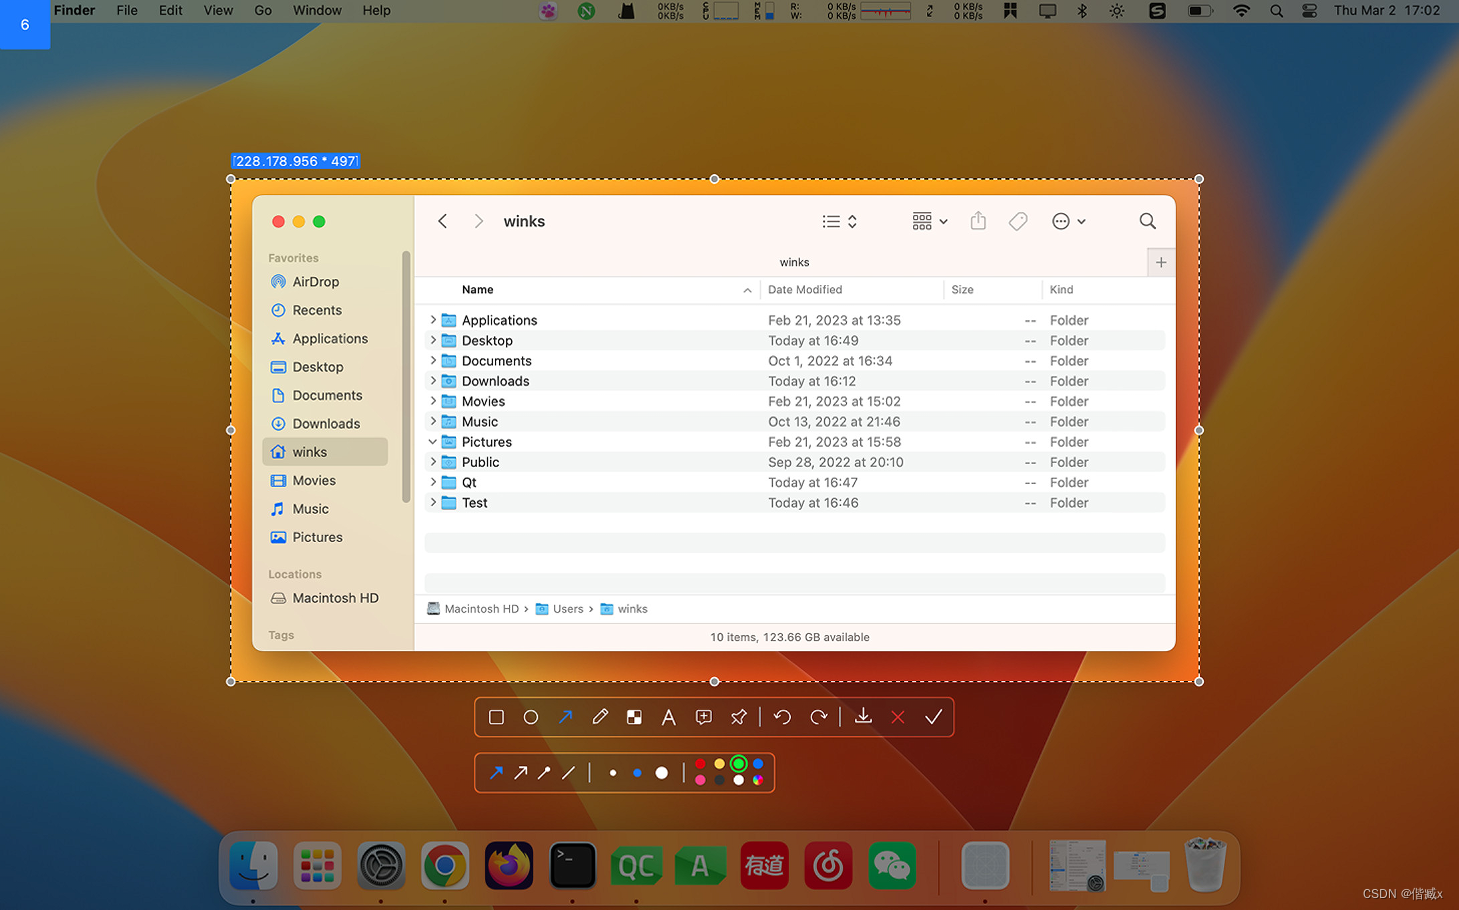Open the File menu
The image size is (1459, 910).
(x=127, y=10)
